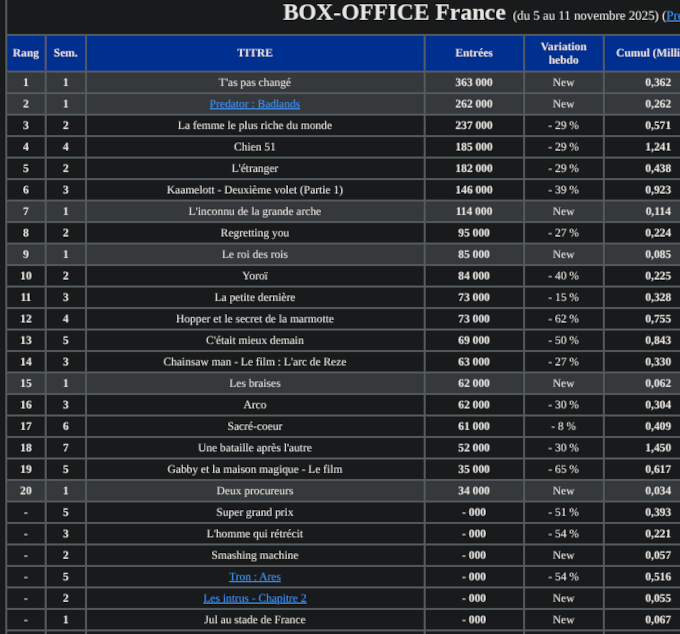
Task: Click the 1,450 cumulative value
Action: (x=657, y=448)
